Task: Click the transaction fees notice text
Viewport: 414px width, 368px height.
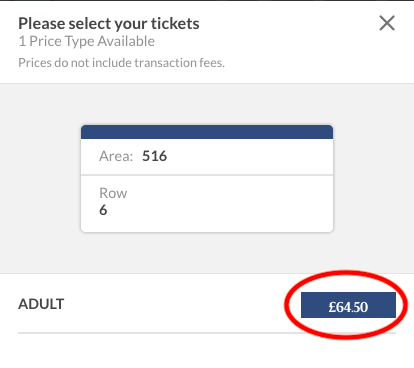Action: pos(121,63)
